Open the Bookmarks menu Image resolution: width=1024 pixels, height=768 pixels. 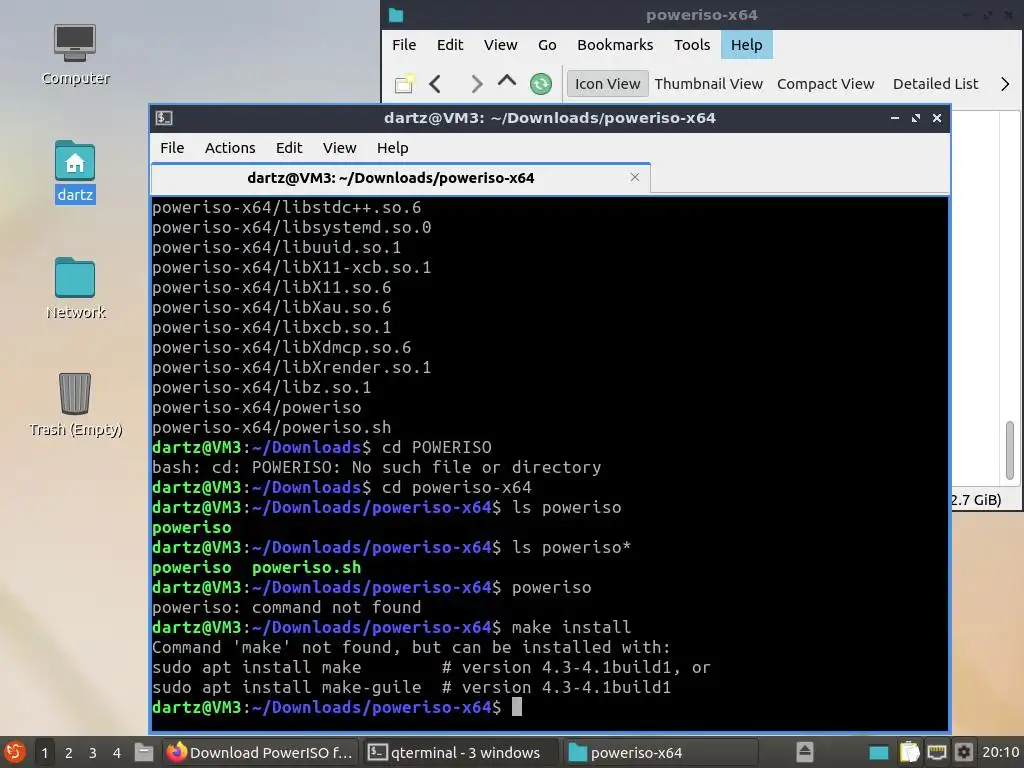point(615,44)
